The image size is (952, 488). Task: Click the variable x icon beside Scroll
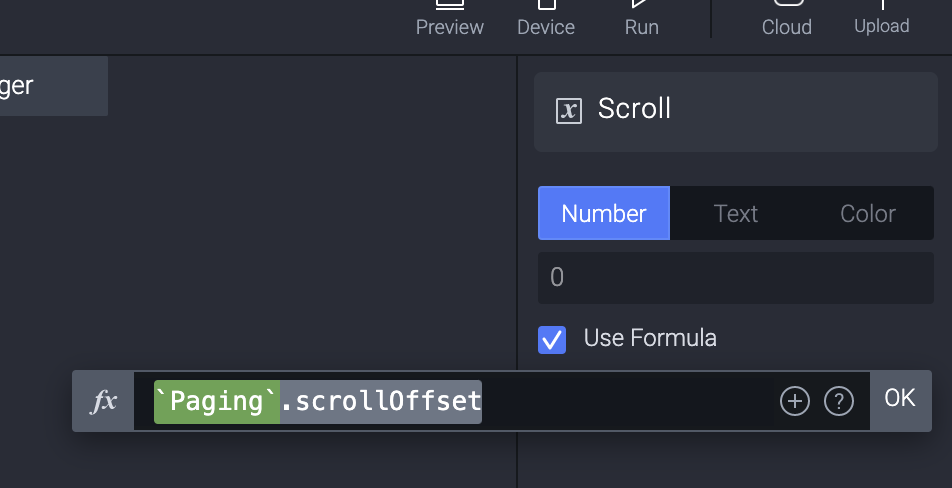click(x=569, y=110)
